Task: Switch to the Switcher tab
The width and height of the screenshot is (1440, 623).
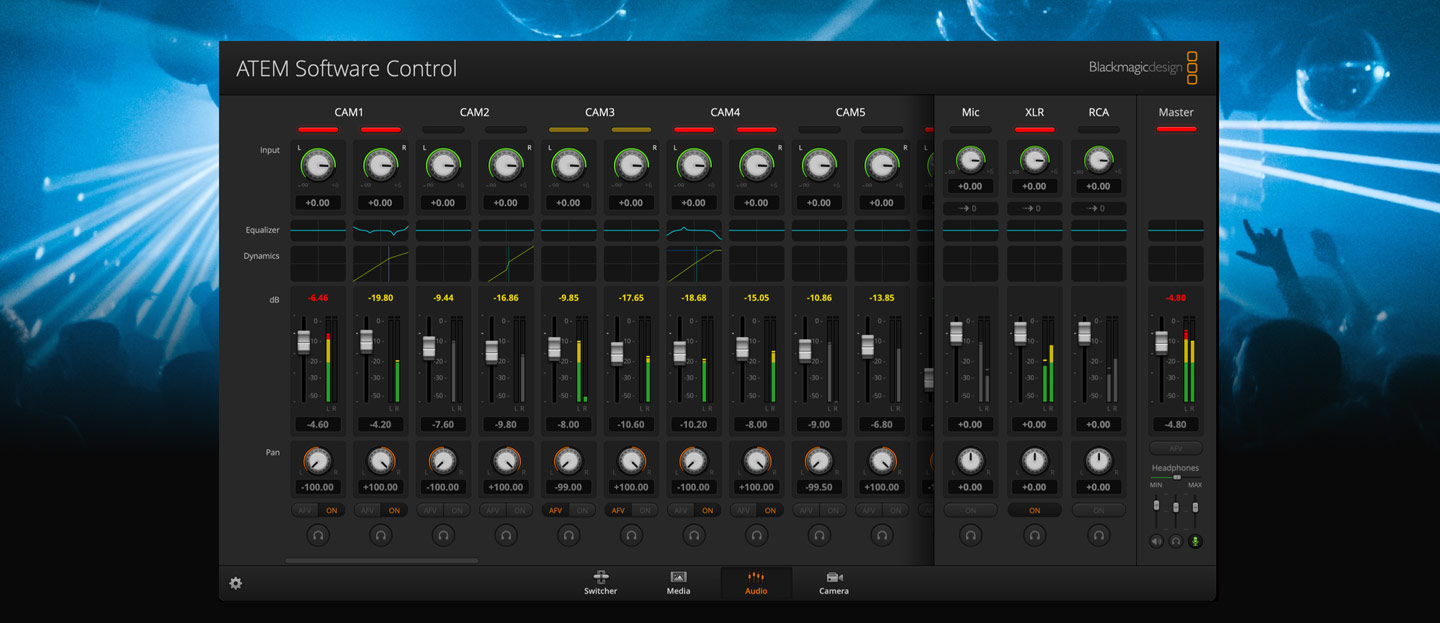Action: tap(601, 583)
